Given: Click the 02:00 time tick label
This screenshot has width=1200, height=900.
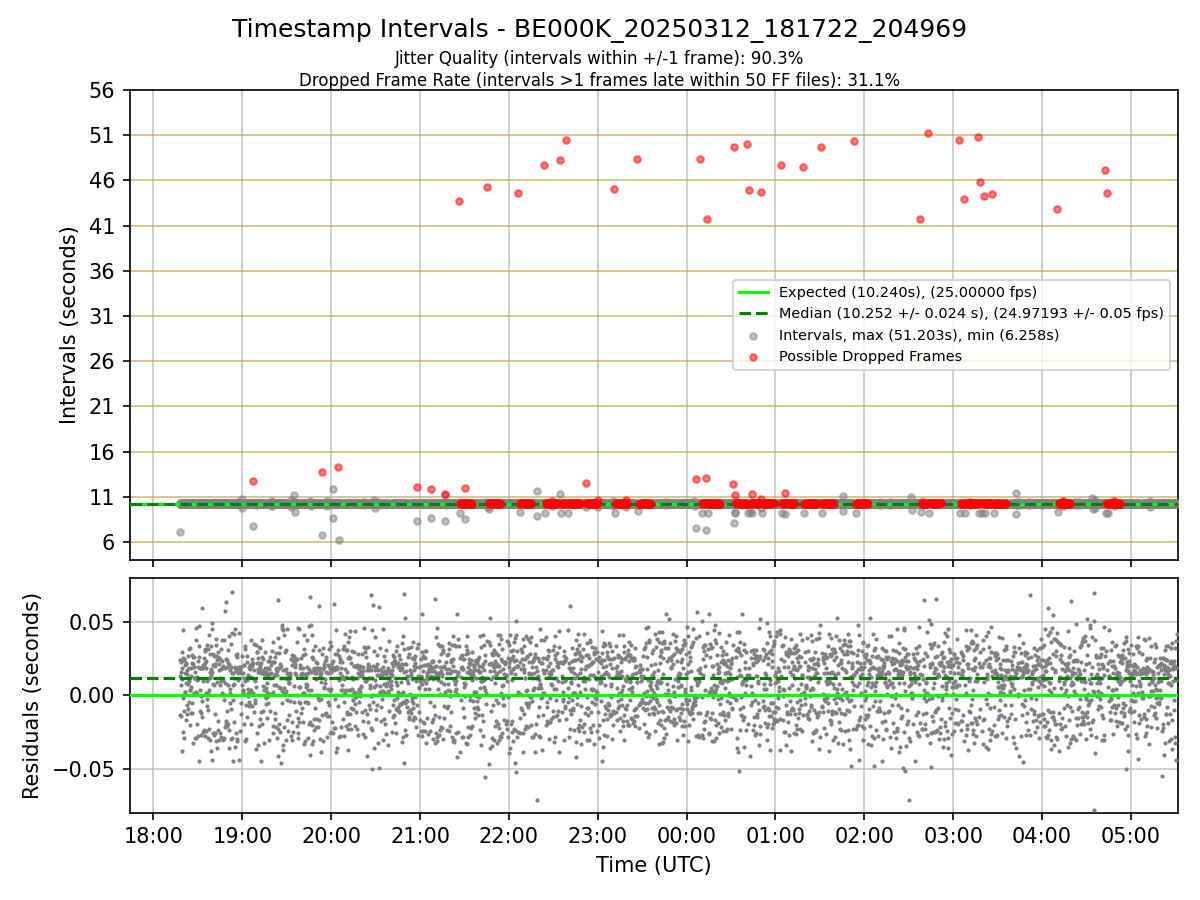Looking at the screenshot, I should (x=864, y=835).
